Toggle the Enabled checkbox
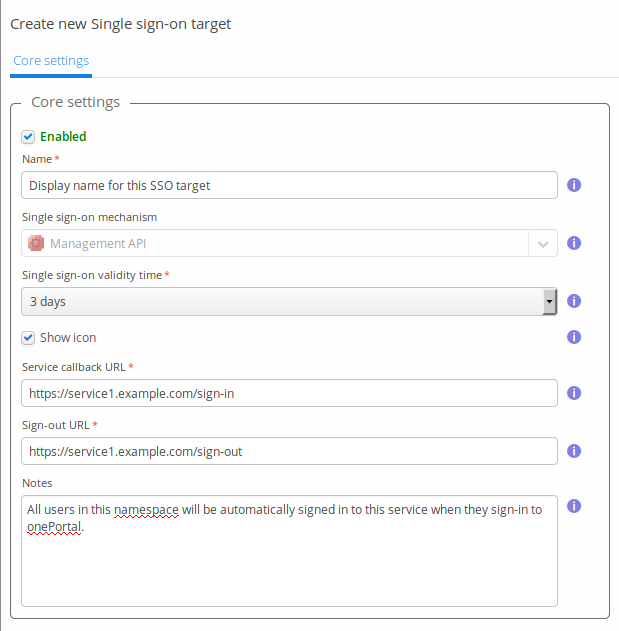Viewport: 619px width, 631px height. [29, 136]
